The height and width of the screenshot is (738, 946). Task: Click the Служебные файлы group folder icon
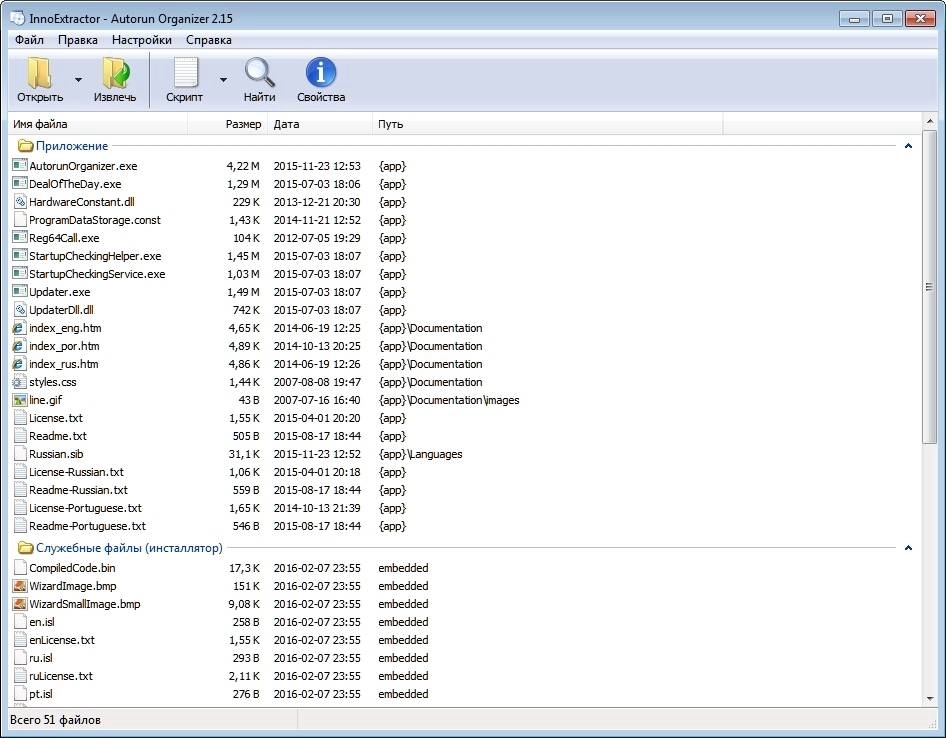pyautogui.click(x=25, y=548)
